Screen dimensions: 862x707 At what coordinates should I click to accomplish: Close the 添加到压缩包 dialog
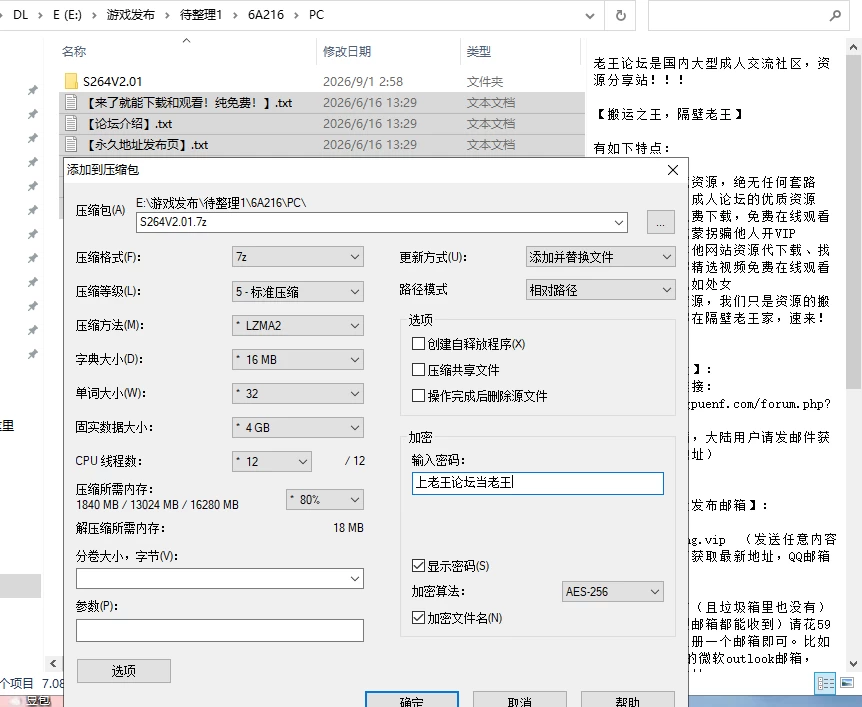coord(672,170)
